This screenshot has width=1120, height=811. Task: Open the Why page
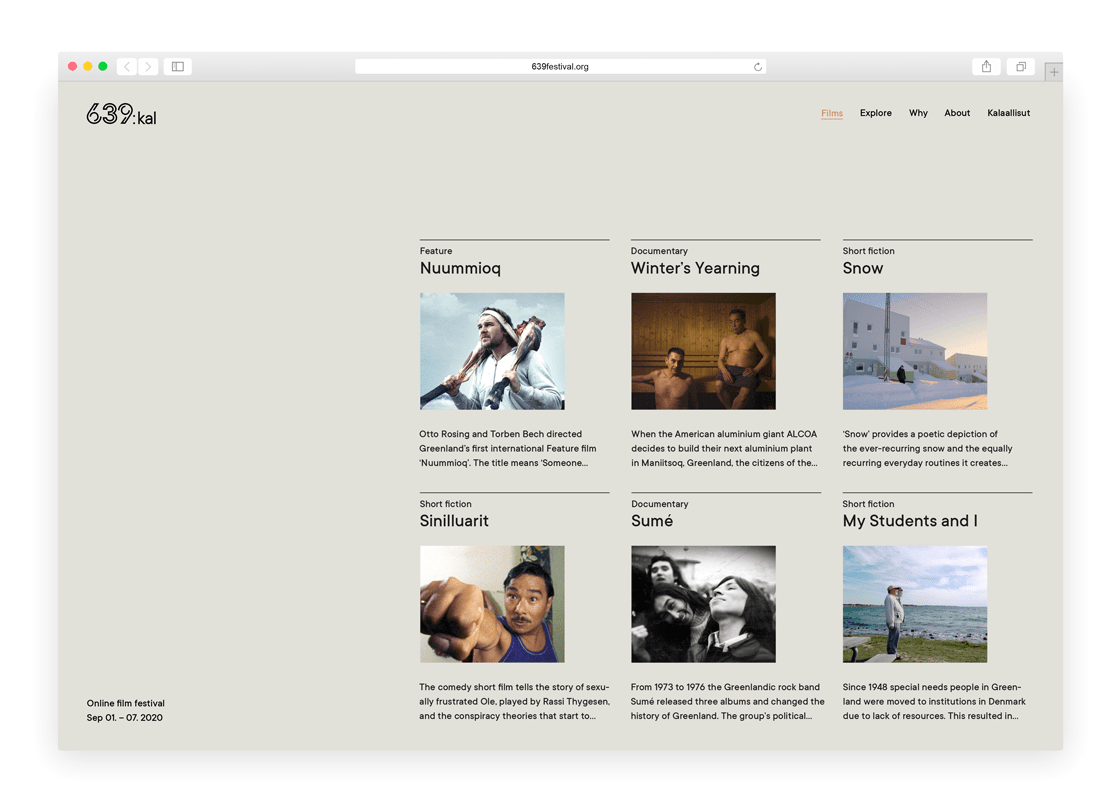pos(918,113)
